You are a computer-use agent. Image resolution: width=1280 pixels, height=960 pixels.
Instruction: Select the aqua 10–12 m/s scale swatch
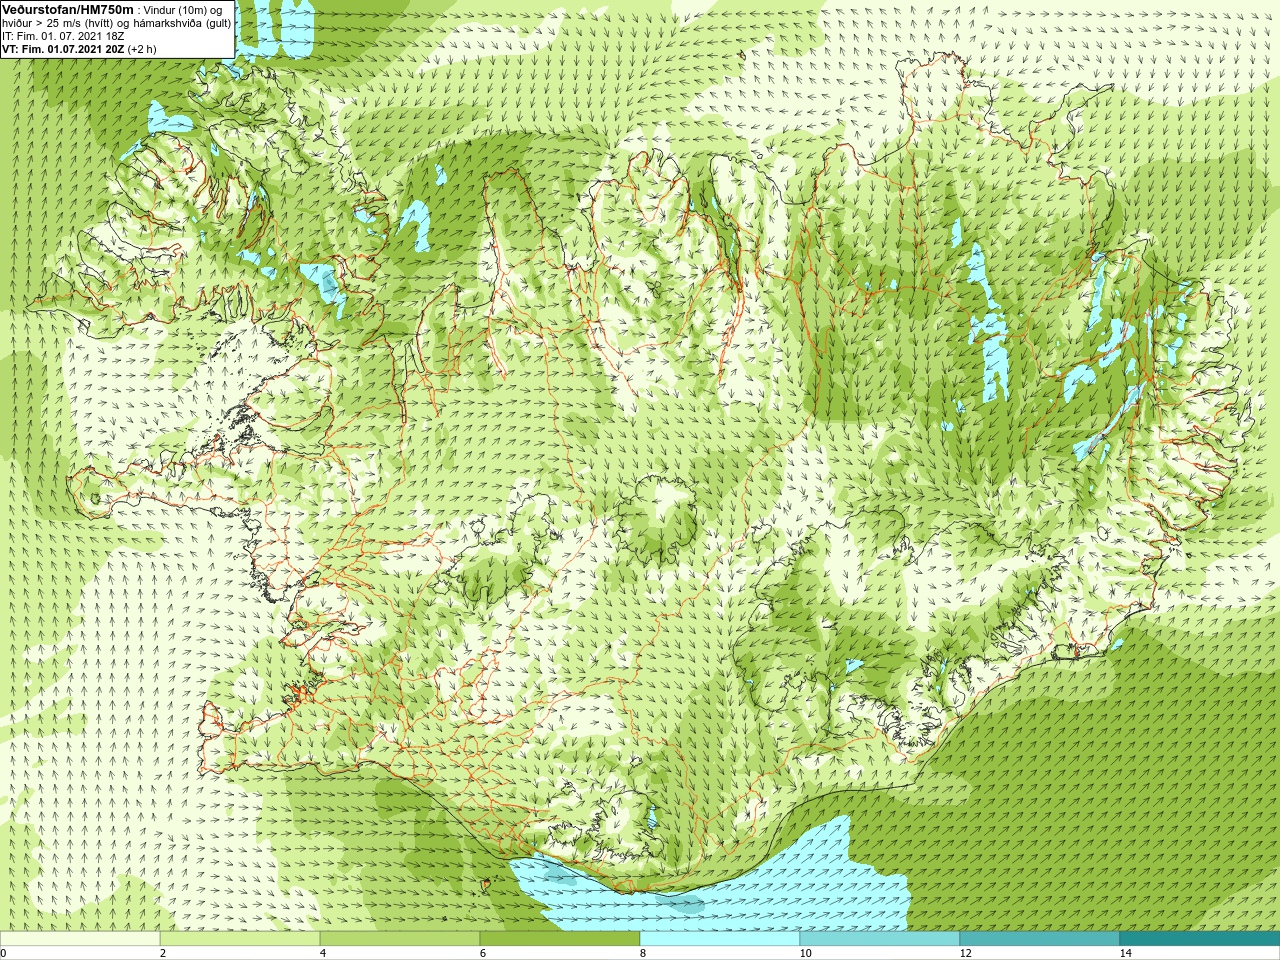click(880, 939)
